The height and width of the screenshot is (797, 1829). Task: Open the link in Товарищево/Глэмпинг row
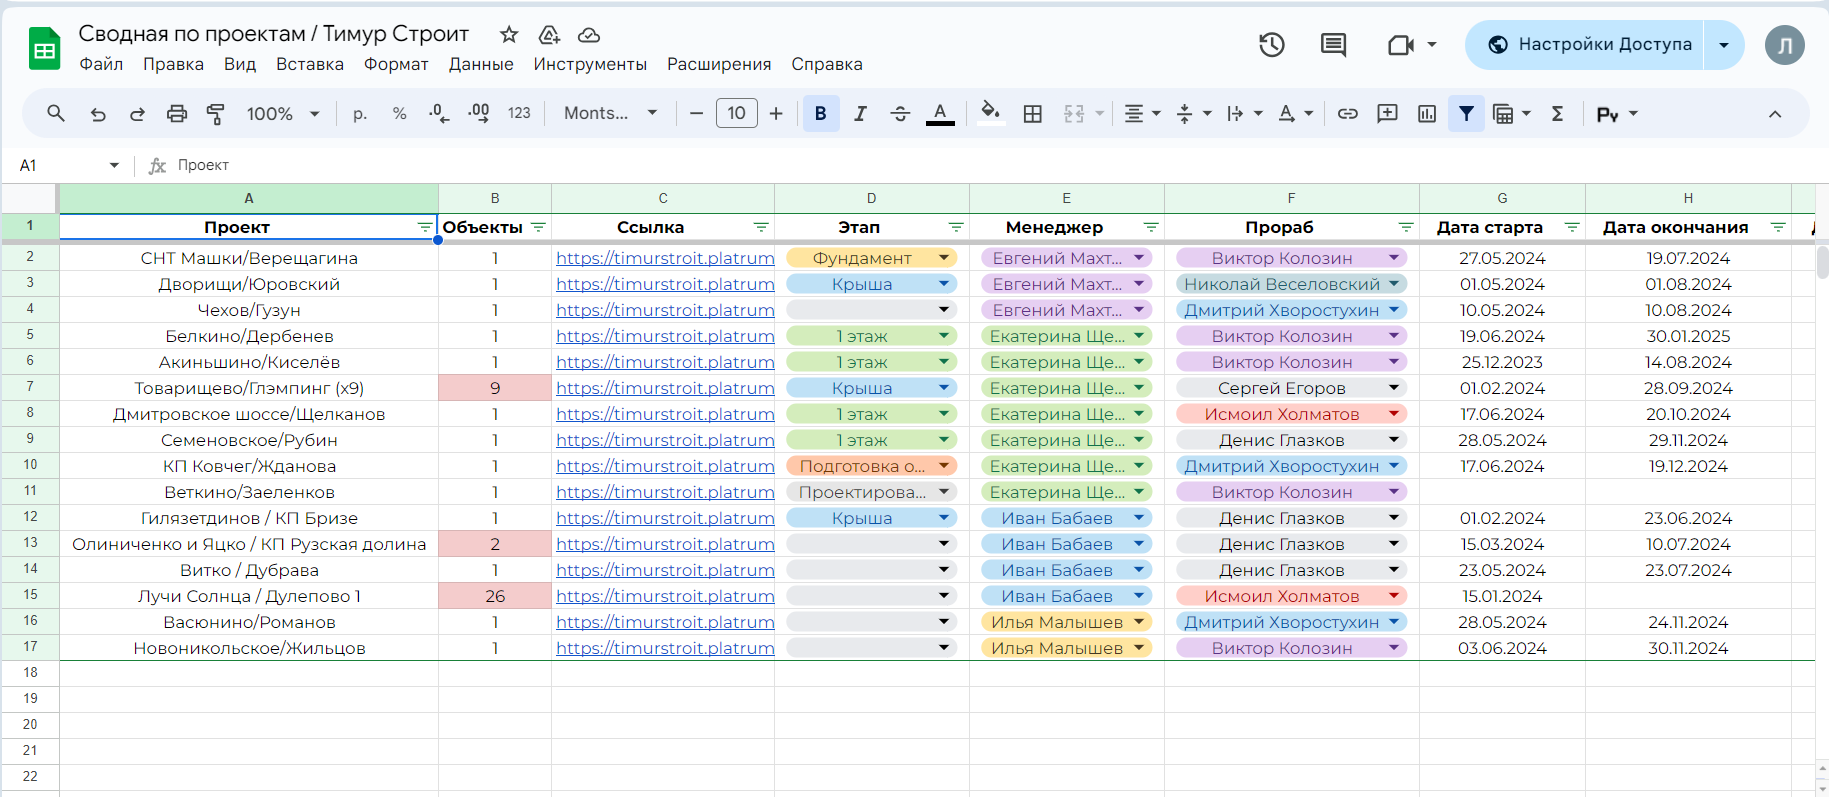[x=665, y=388]
